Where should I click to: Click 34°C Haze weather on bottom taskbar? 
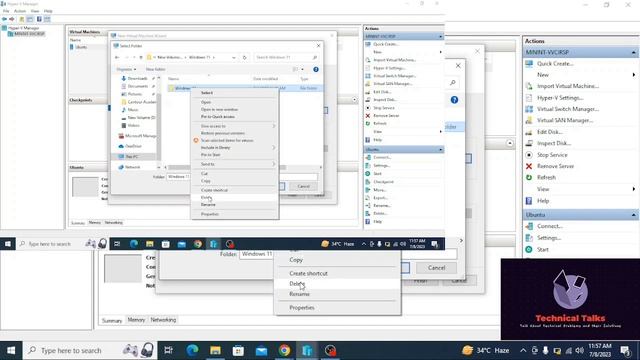486,350
